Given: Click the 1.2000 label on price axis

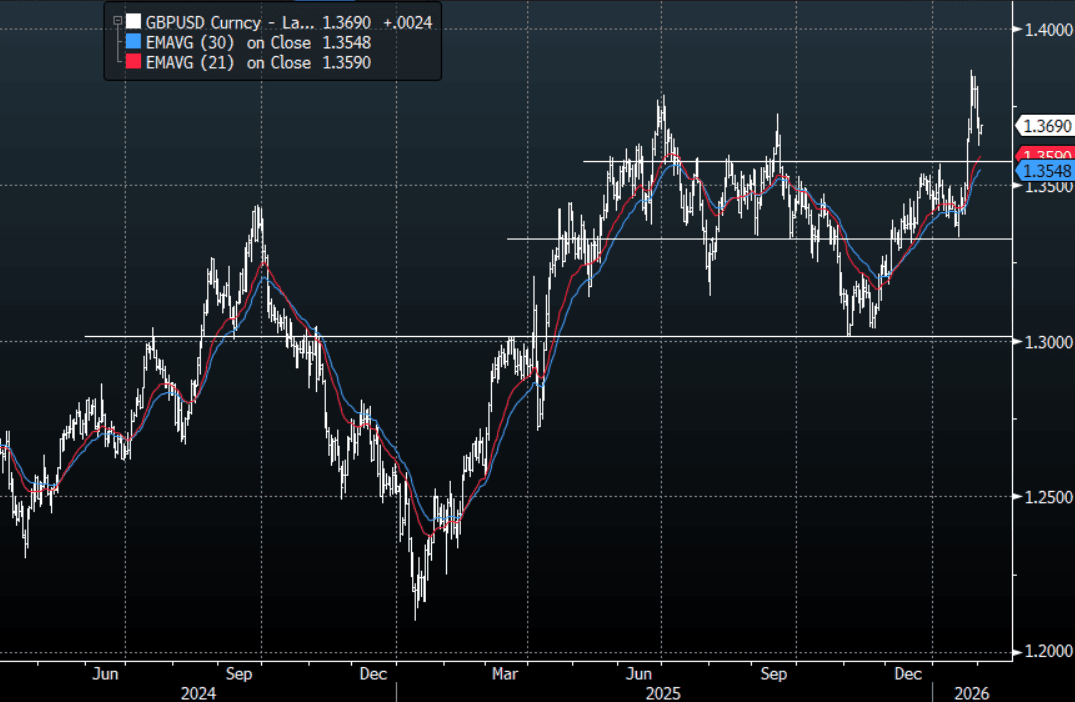Looking at the screenshot, I should point(1044,652).
